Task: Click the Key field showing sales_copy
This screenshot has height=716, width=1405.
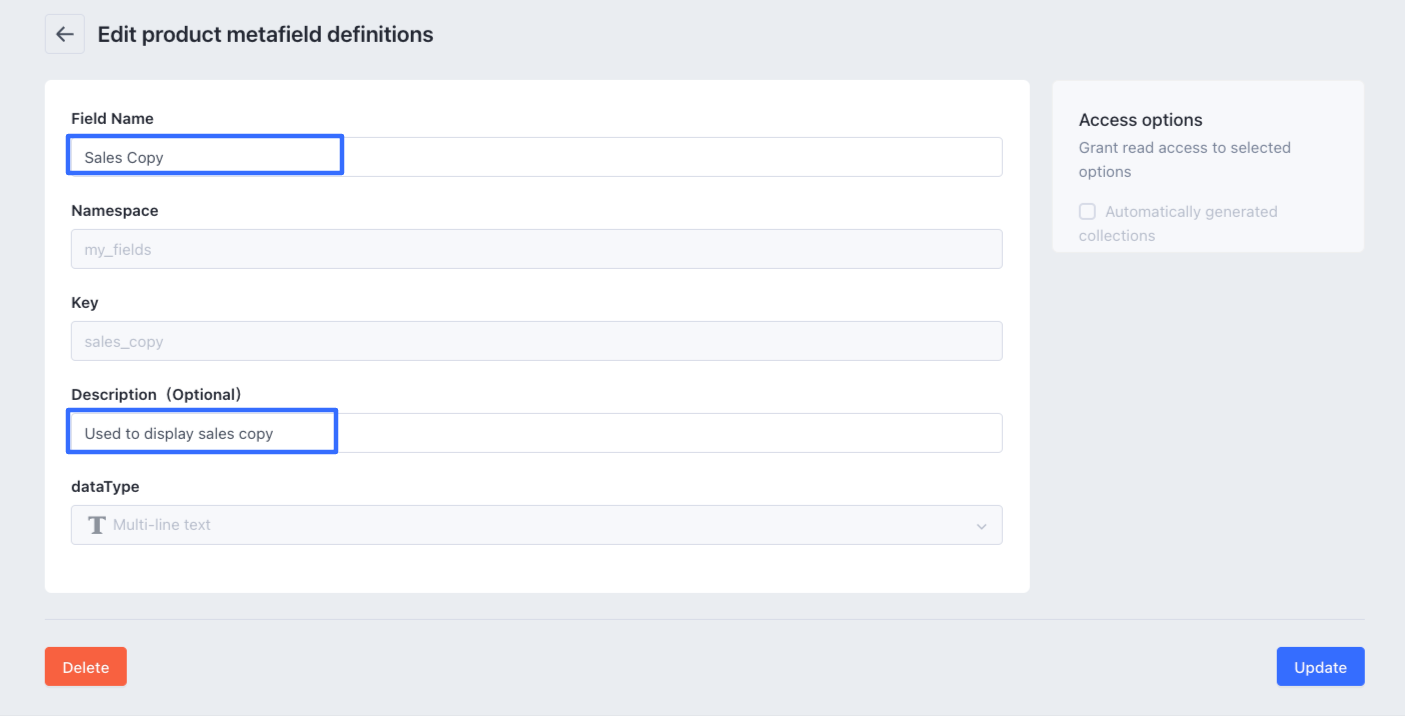Action: [536, 341]
